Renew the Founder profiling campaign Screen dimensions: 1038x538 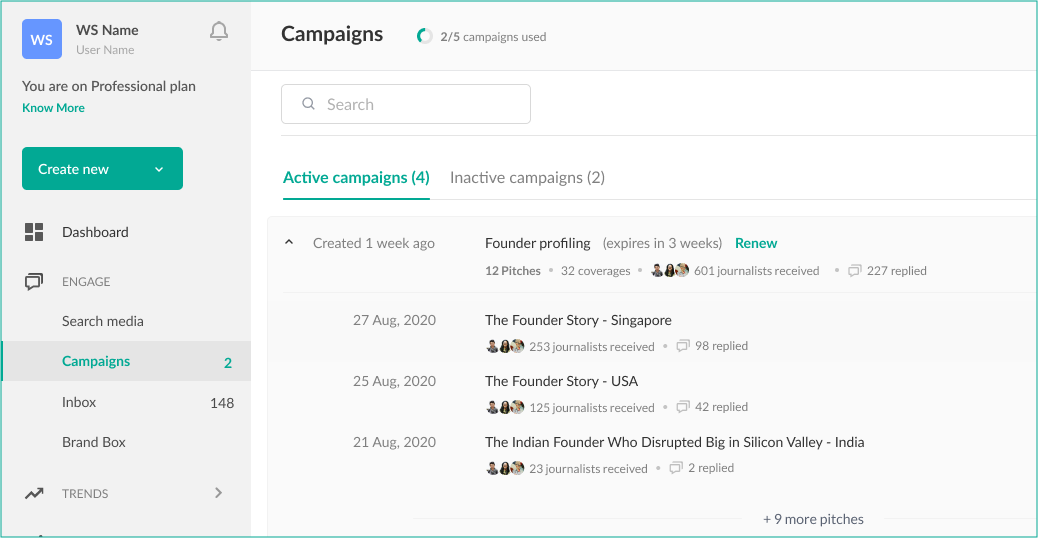coord(756,243)
